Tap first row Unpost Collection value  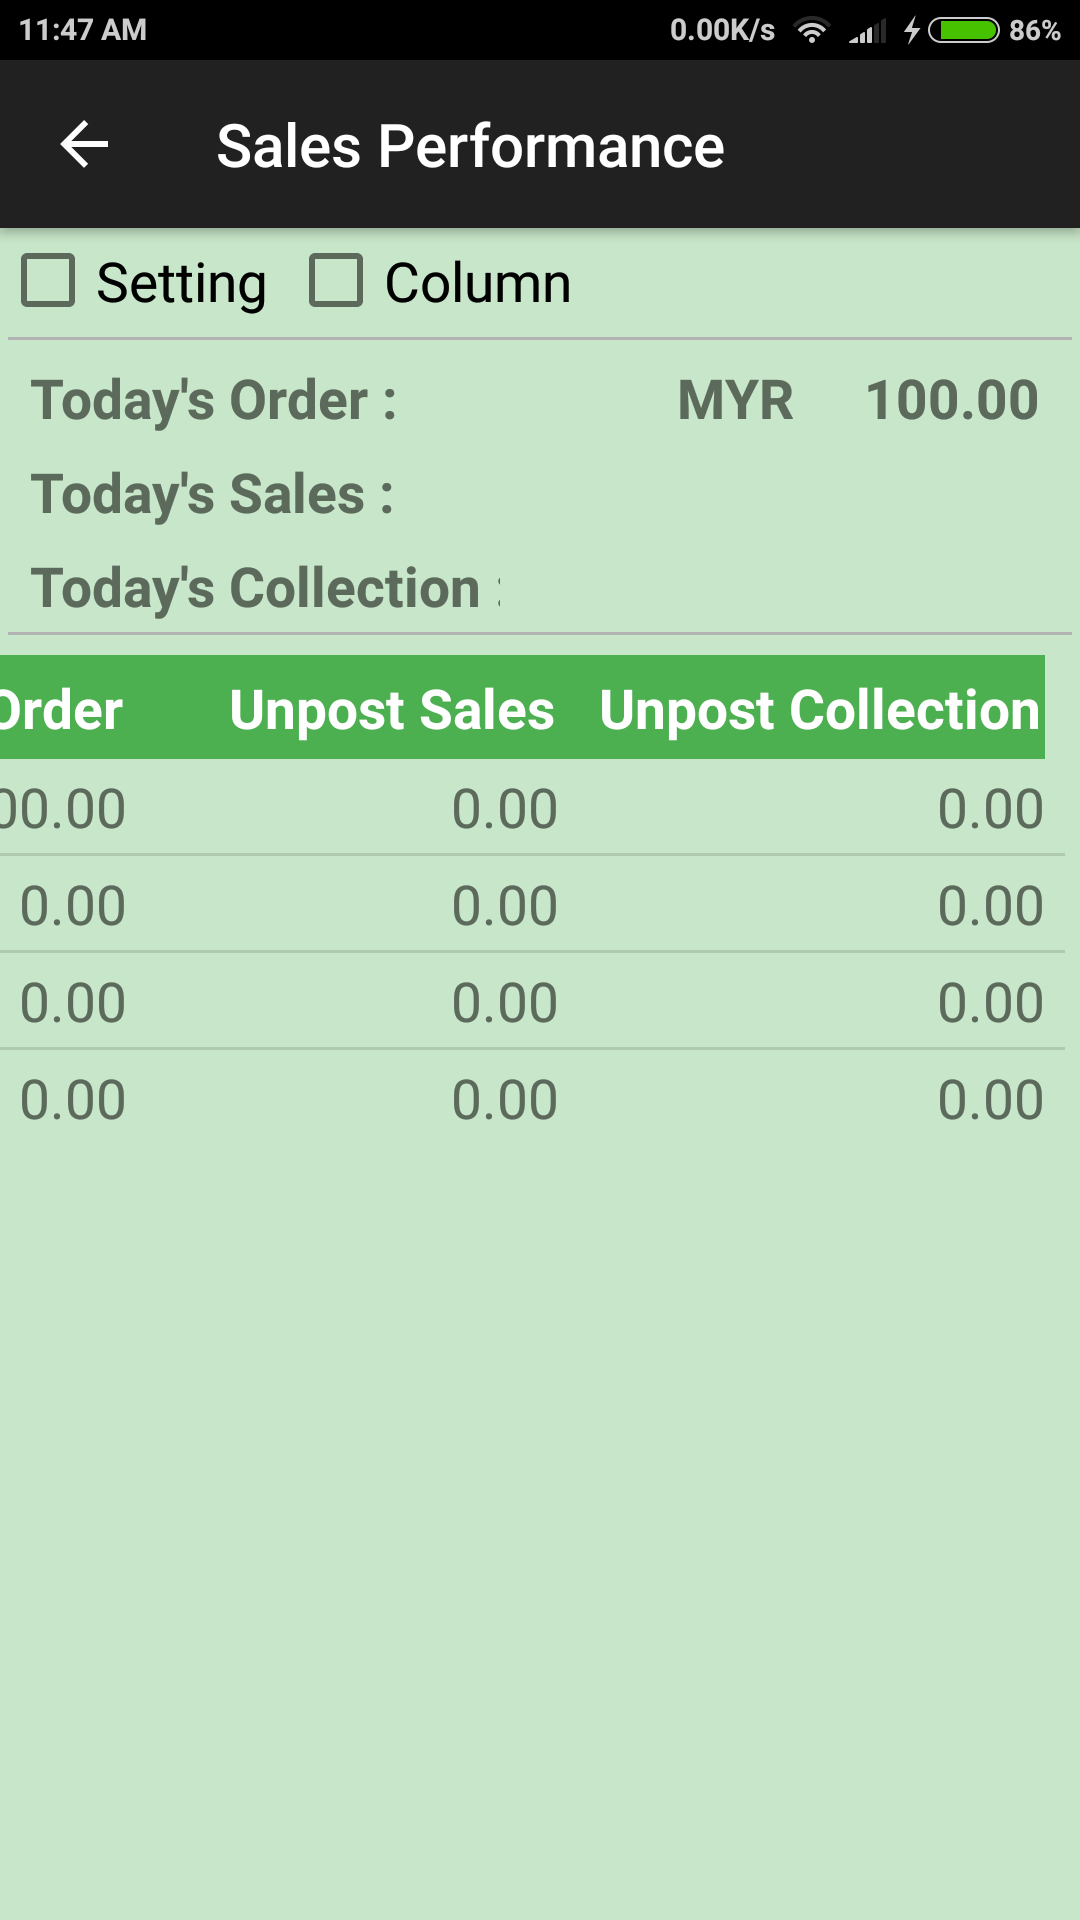(990, 808)
